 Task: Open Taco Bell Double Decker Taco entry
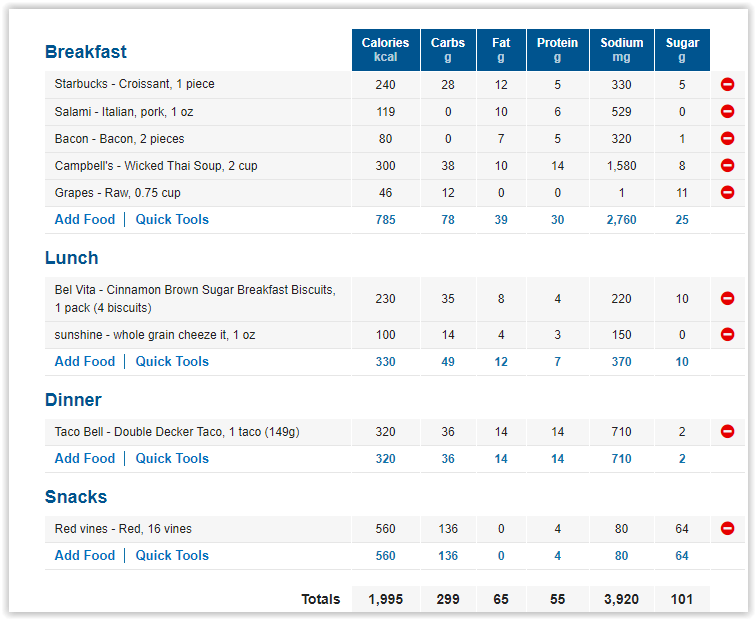tap(177, 431)
